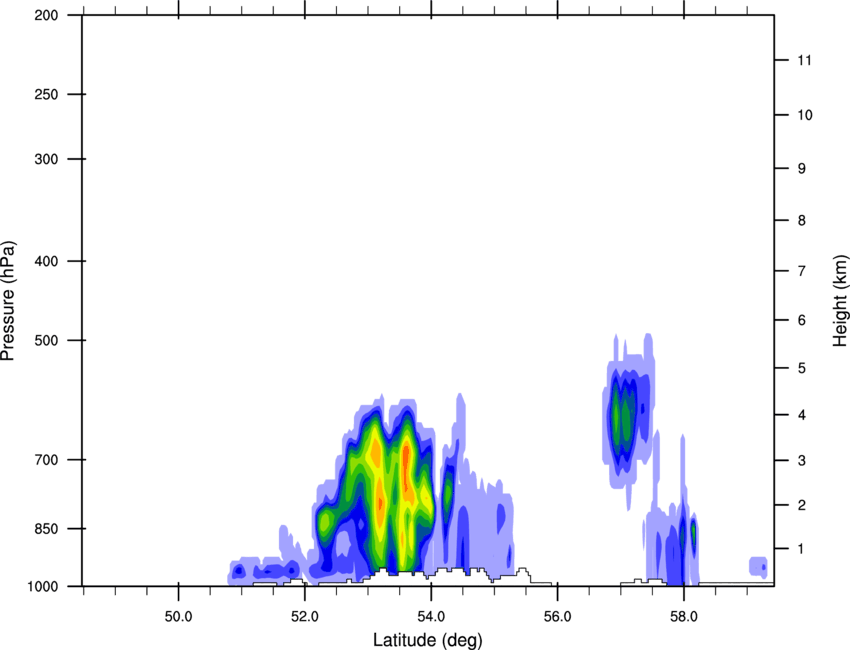Image resolution: width=850 pixels, height=650 pixels.
Task: Click the 9 km height label
Action: click(802, 169)
